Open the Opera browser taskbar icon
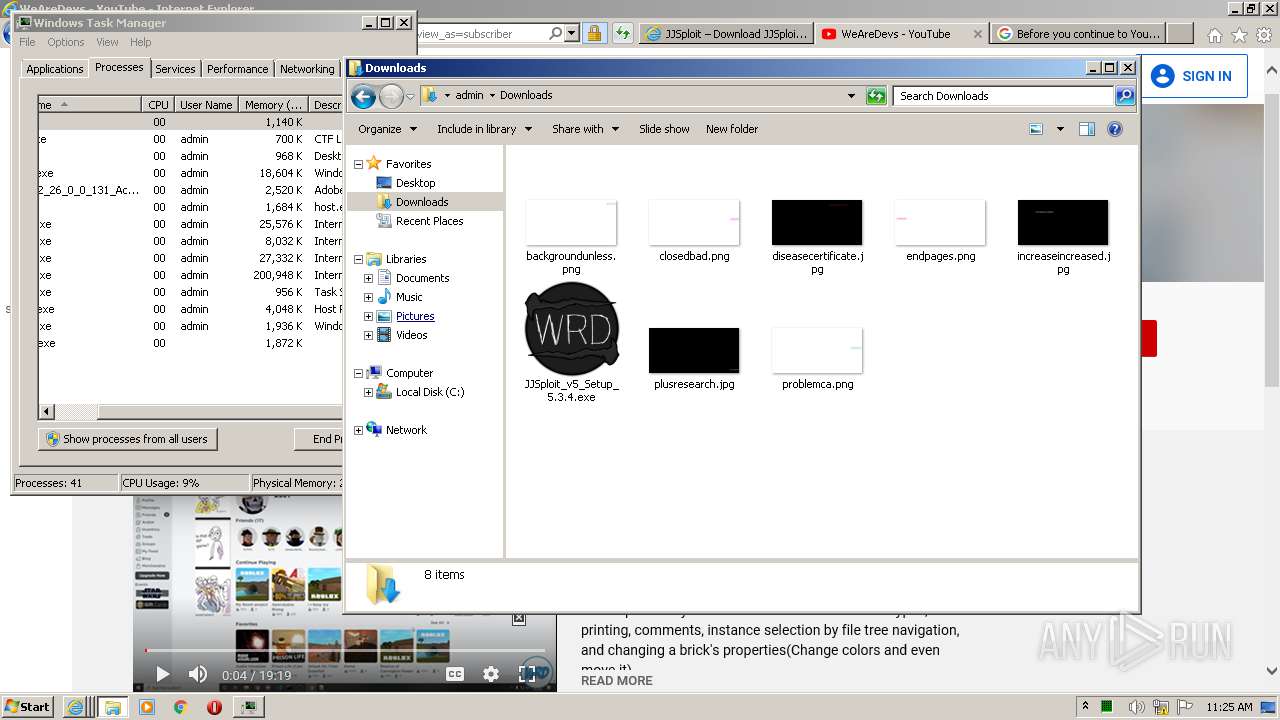1280x720 pixels. 214,707
